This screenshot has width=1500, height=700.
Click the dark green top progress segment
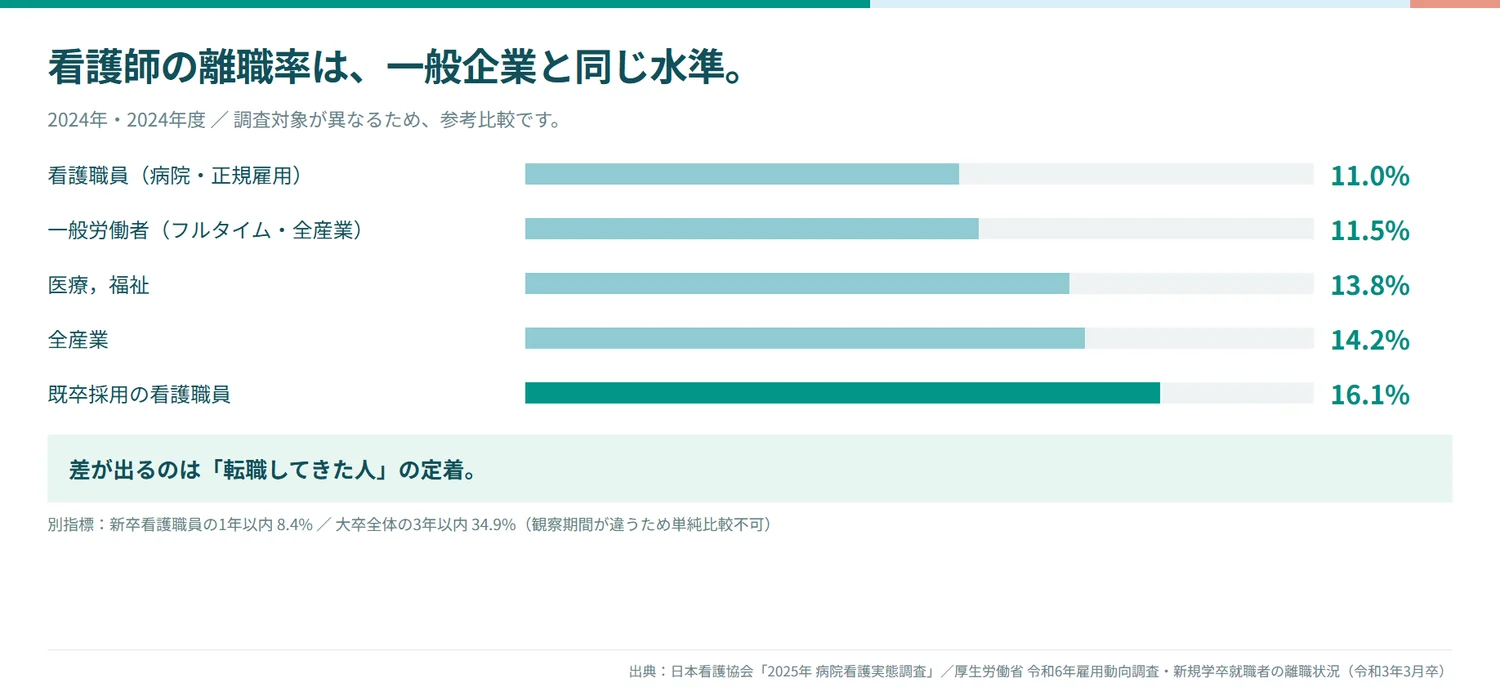435,4
